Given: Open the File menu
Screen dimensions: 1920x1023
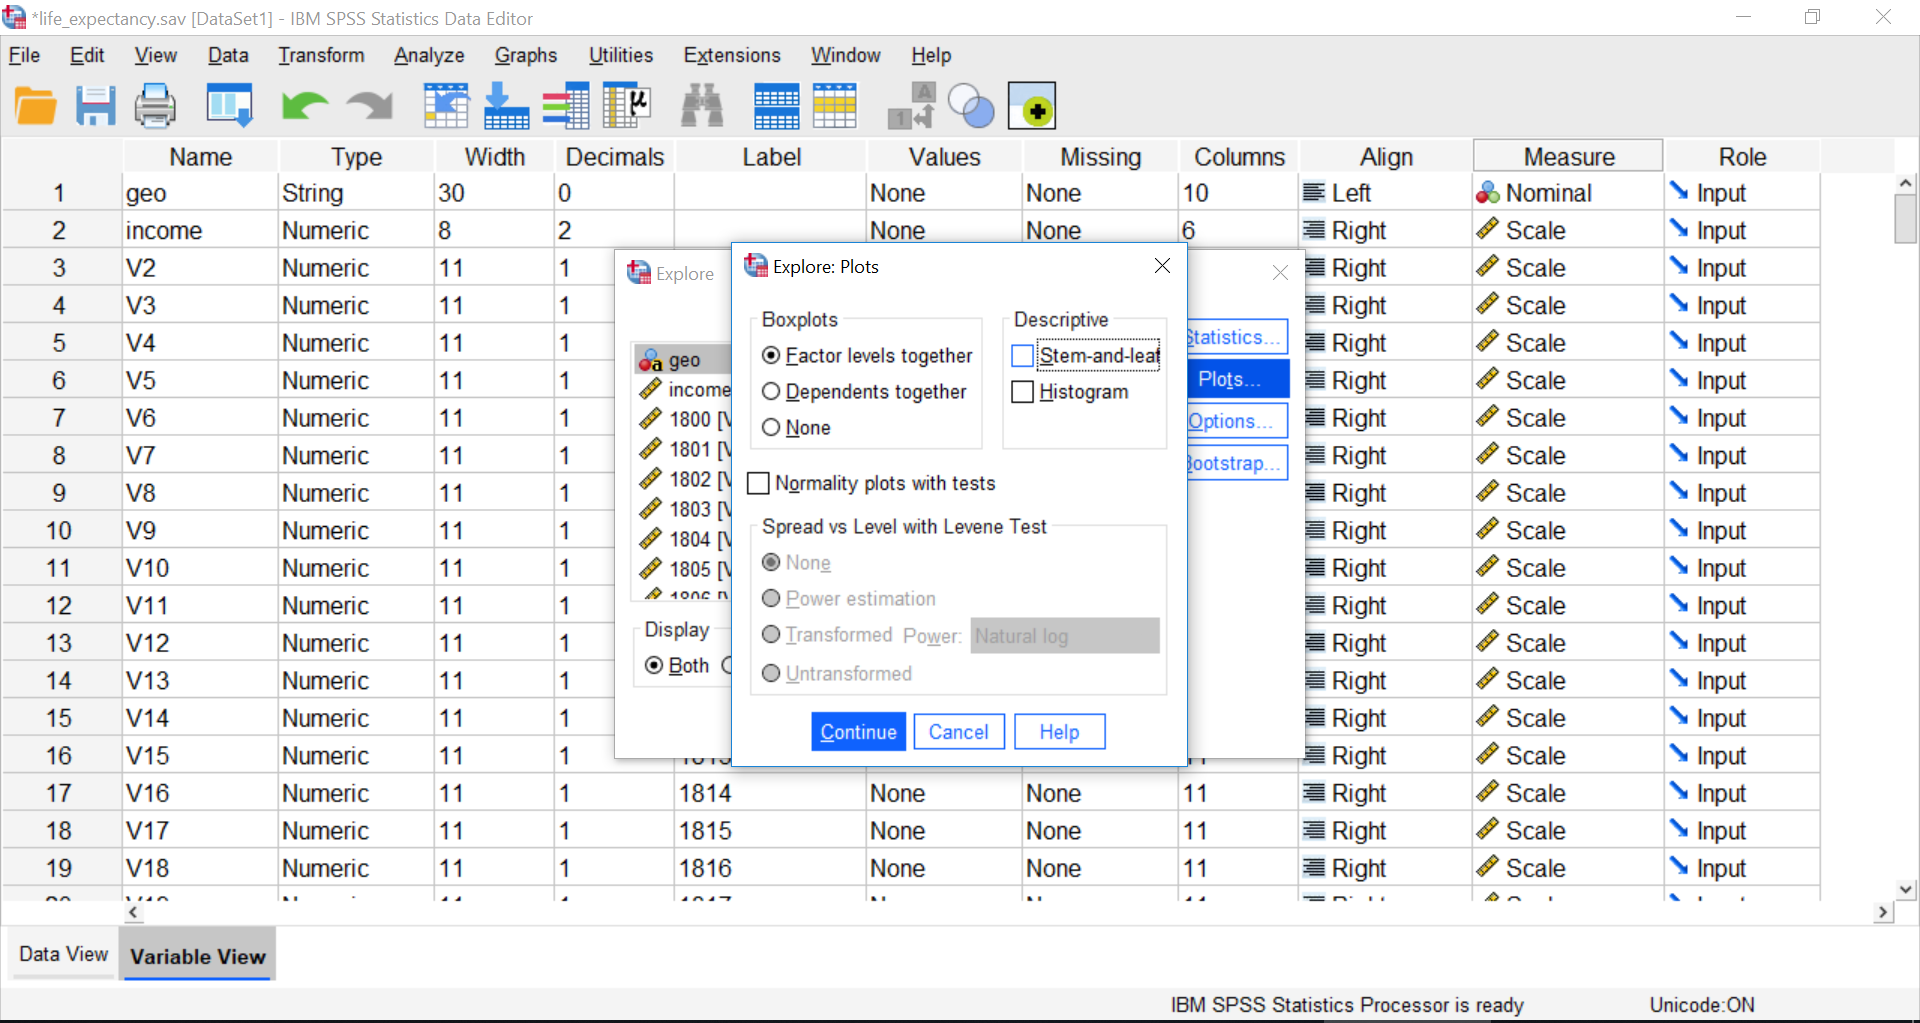Looking at the screenshot, I should [24, 55].
